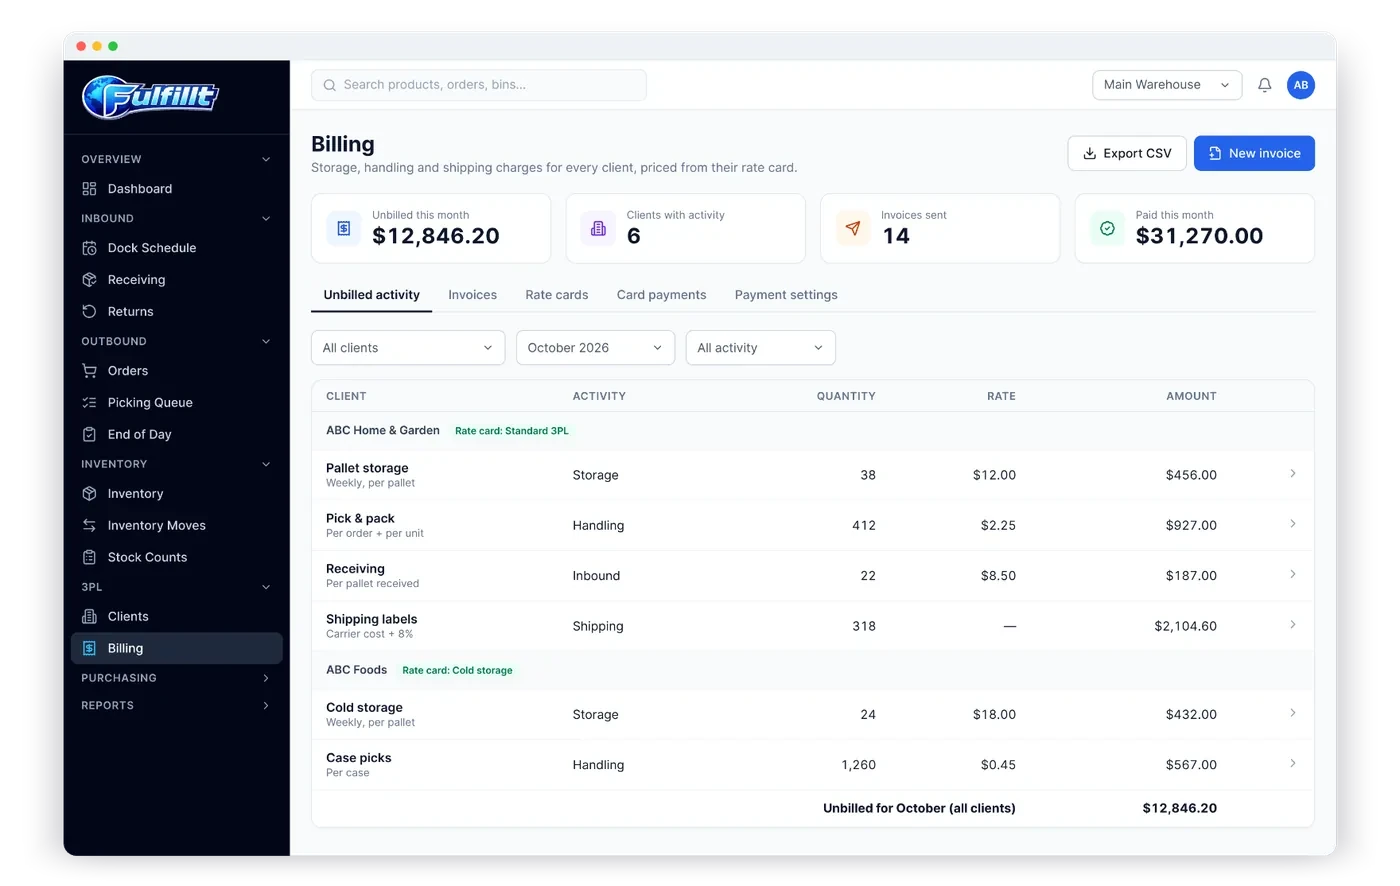
Task: Switch to the Rate cards tab
Action: (557, 295)
